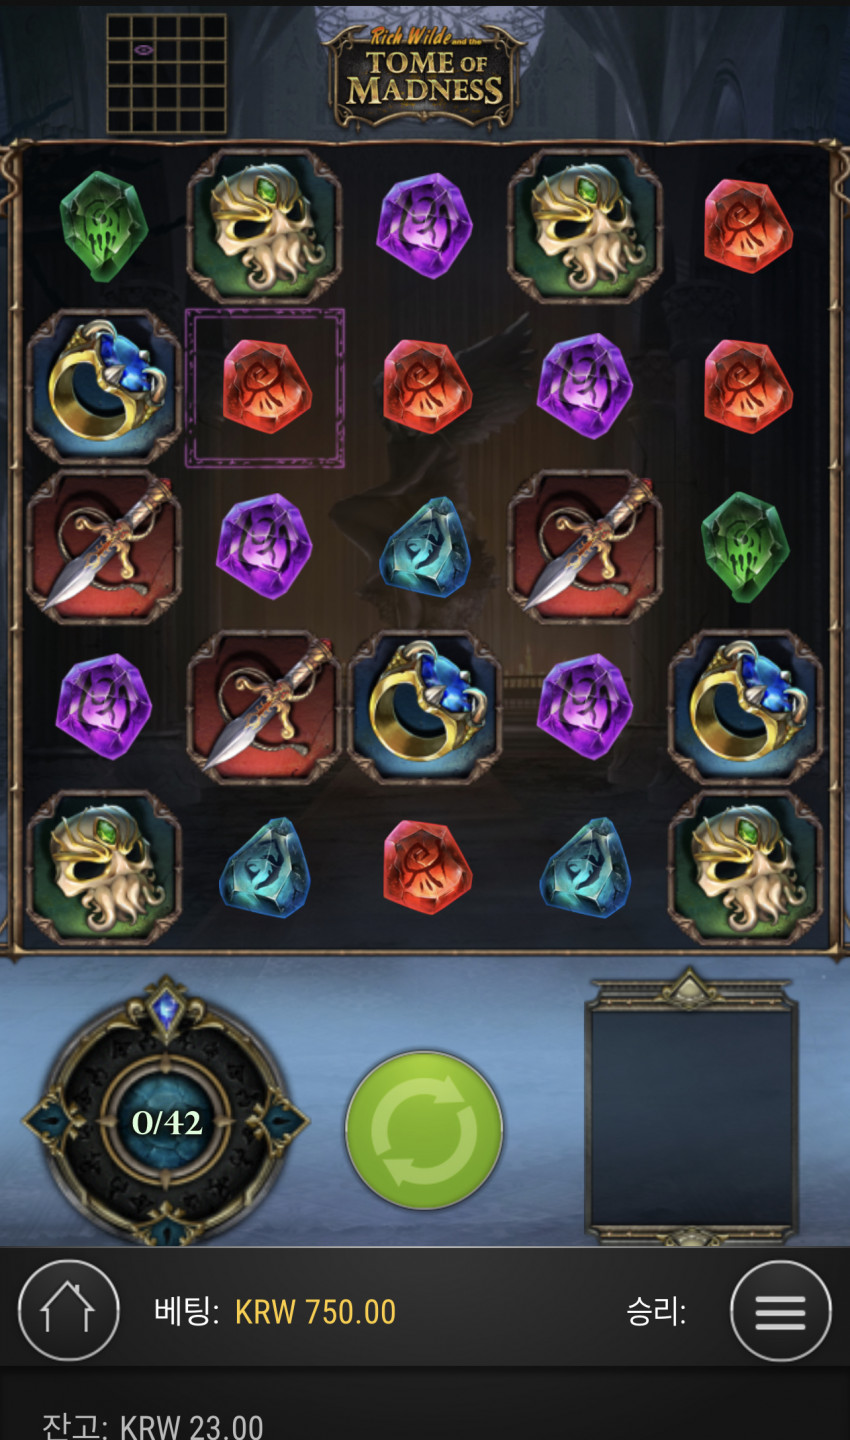Select the gold ring in last column
The height and width of the screenshot is (1440, 850).
point(746,707)
